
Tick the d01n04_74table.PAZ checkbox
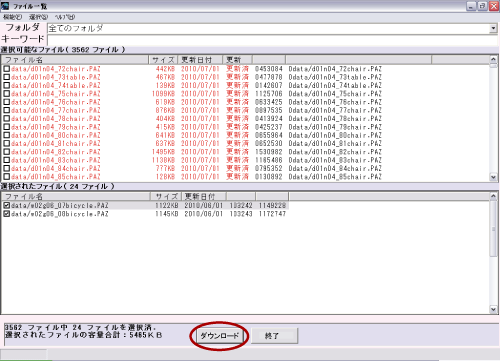point(6,86)
